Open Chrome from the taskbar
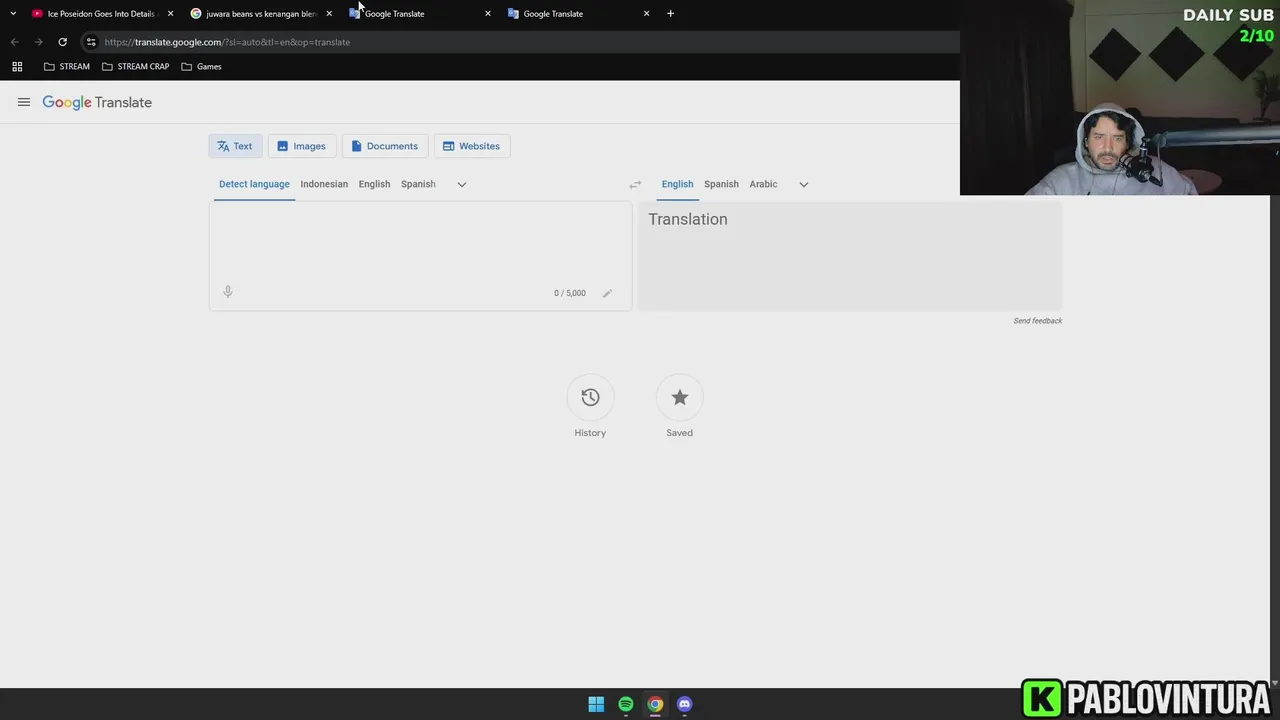Image resolution: width=1280 pixels, height=720 pixels. coord(655,704)
